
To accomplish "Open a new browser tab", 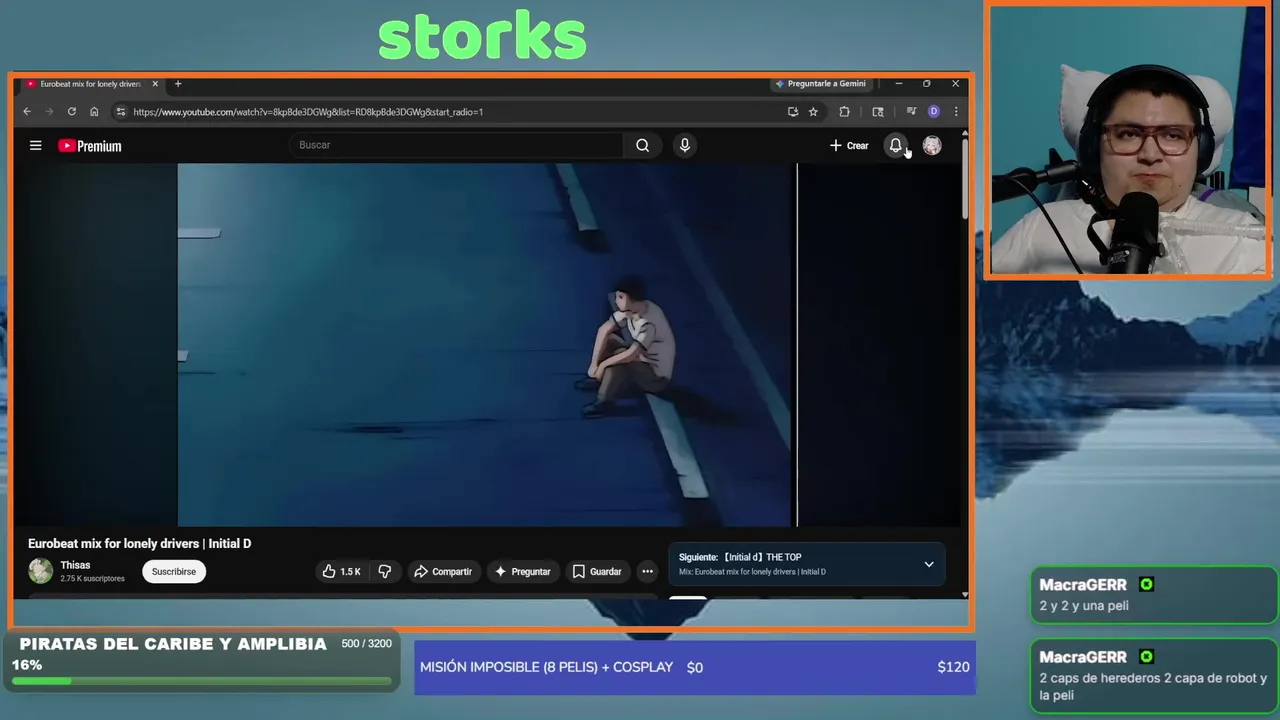I will point(178,84).
